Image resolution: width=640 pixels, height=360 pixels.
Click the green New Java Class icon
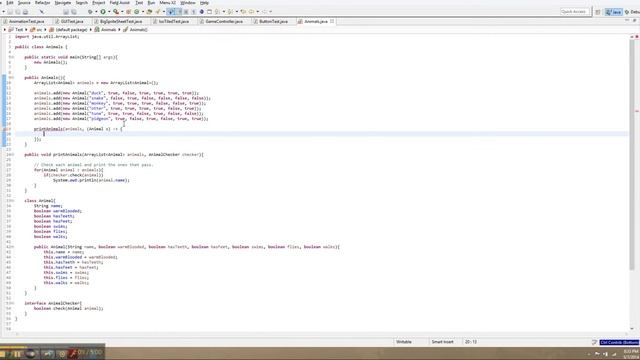[x=137, y=12]
